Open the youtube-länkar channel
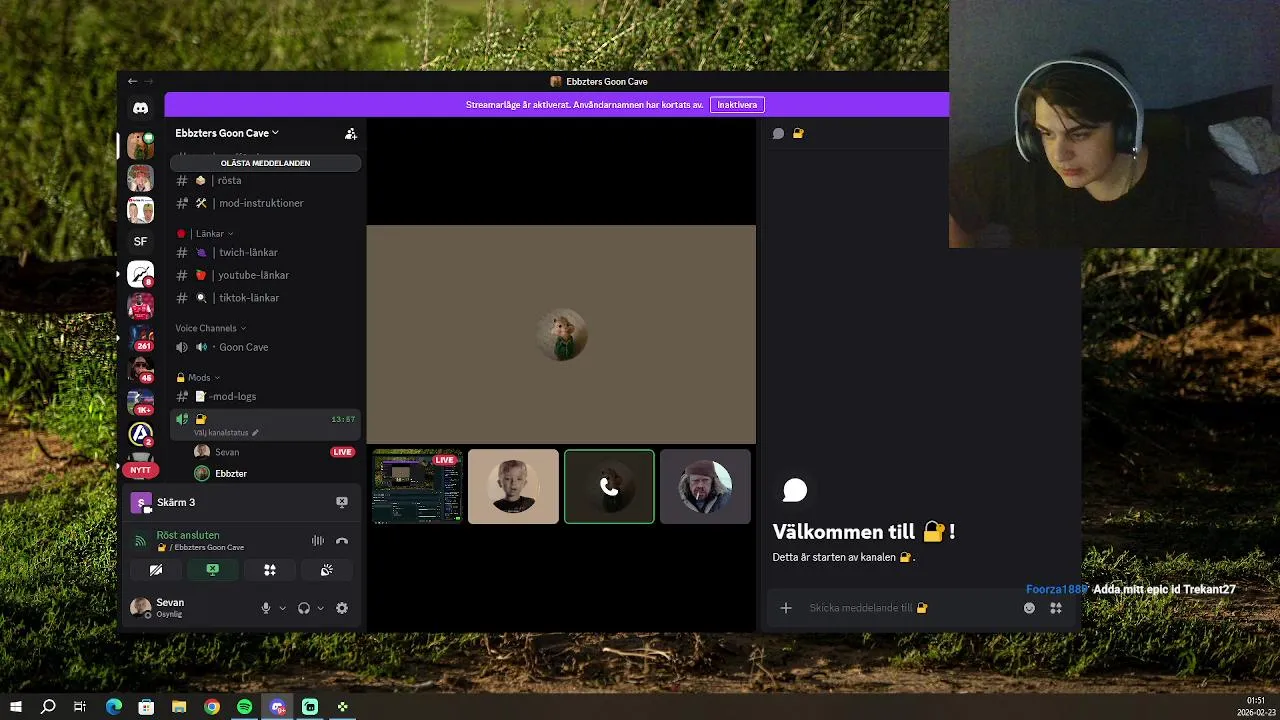 (265, 275)
